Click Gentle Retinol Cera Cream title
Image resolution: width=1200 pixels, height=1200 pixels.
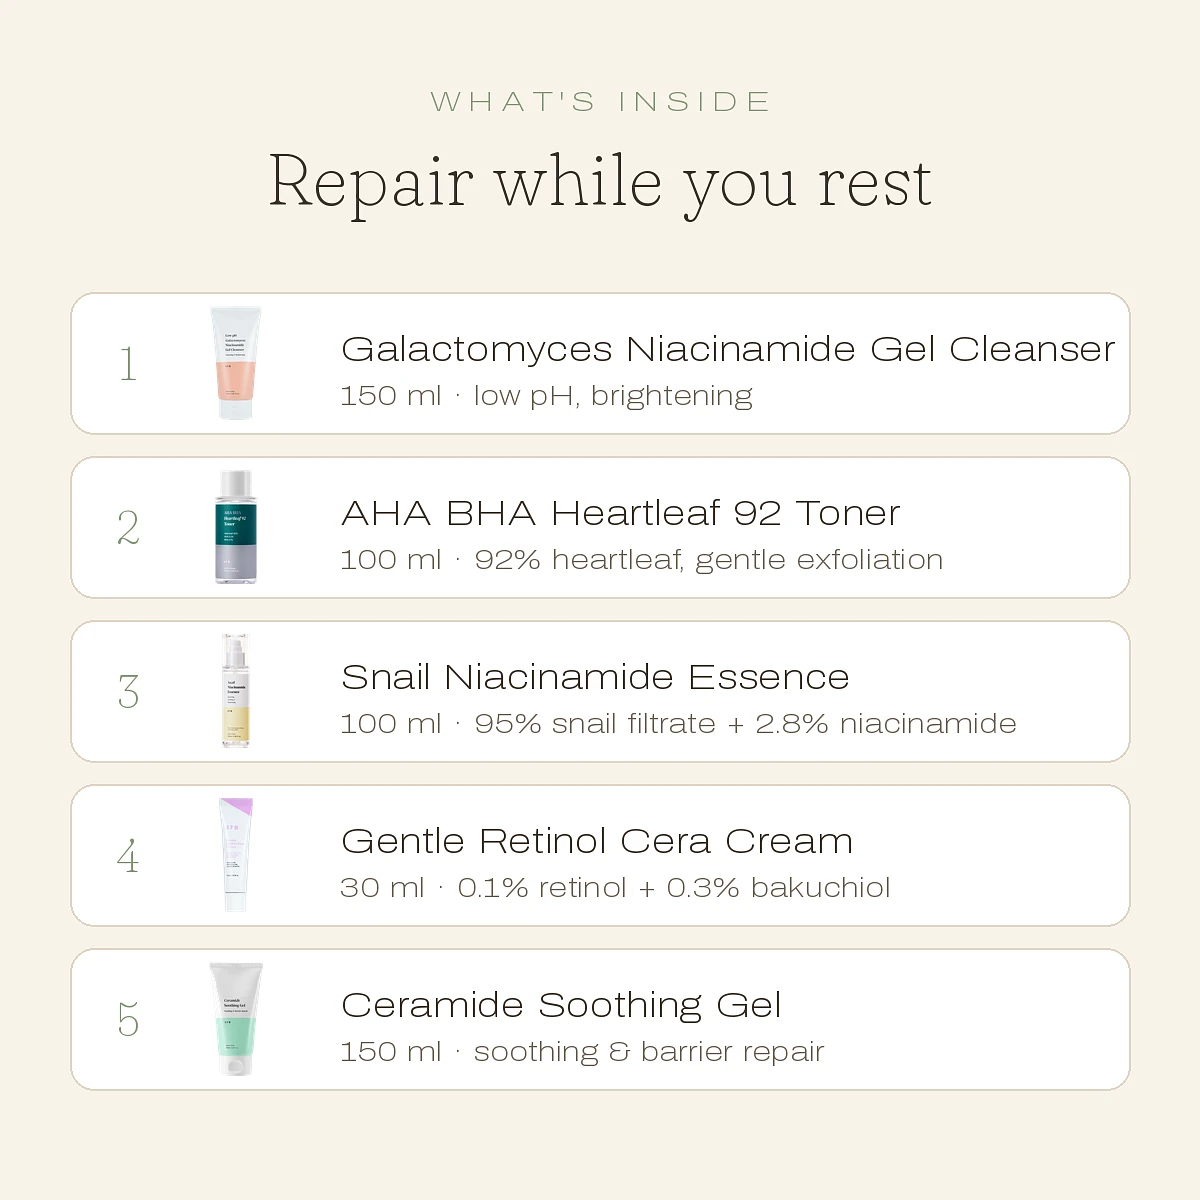597,841
